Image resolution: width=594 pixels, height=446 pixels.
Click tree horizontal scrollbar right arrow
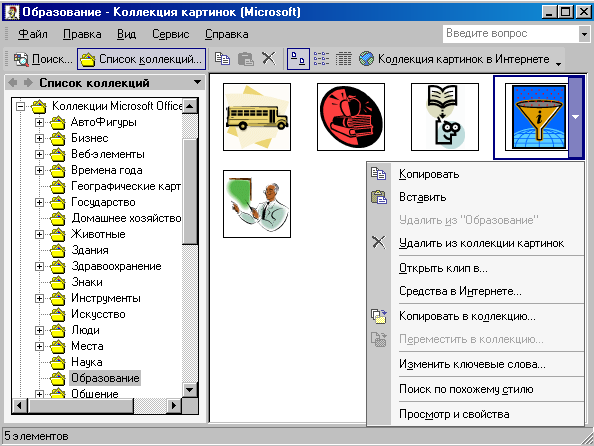174,406
